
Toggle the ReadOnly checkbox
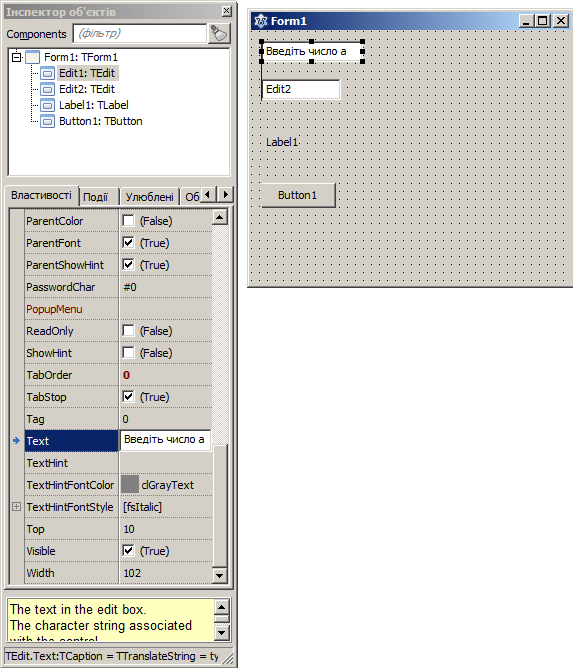click(128, 331)
